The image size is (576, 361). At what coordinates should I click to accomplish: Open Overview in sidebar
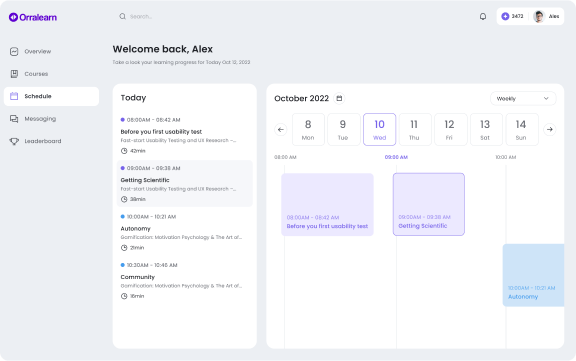tap(51, 51)
